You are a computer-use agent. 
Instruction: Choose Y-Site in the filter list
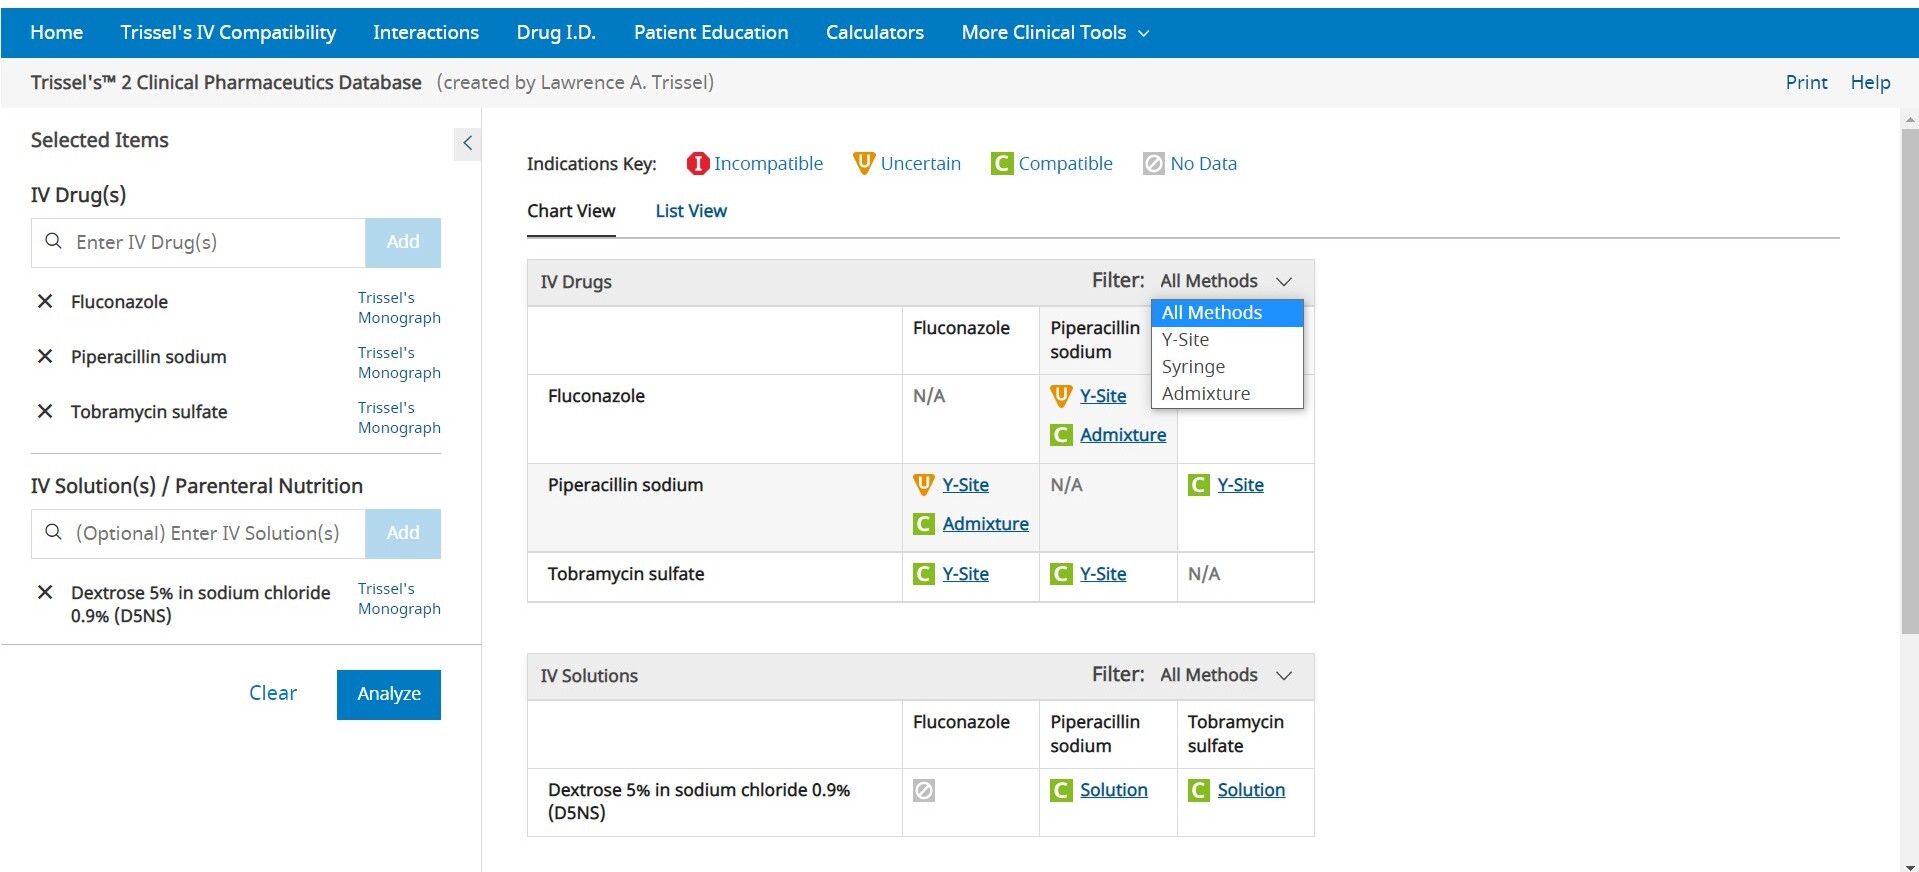point(1185,340)
